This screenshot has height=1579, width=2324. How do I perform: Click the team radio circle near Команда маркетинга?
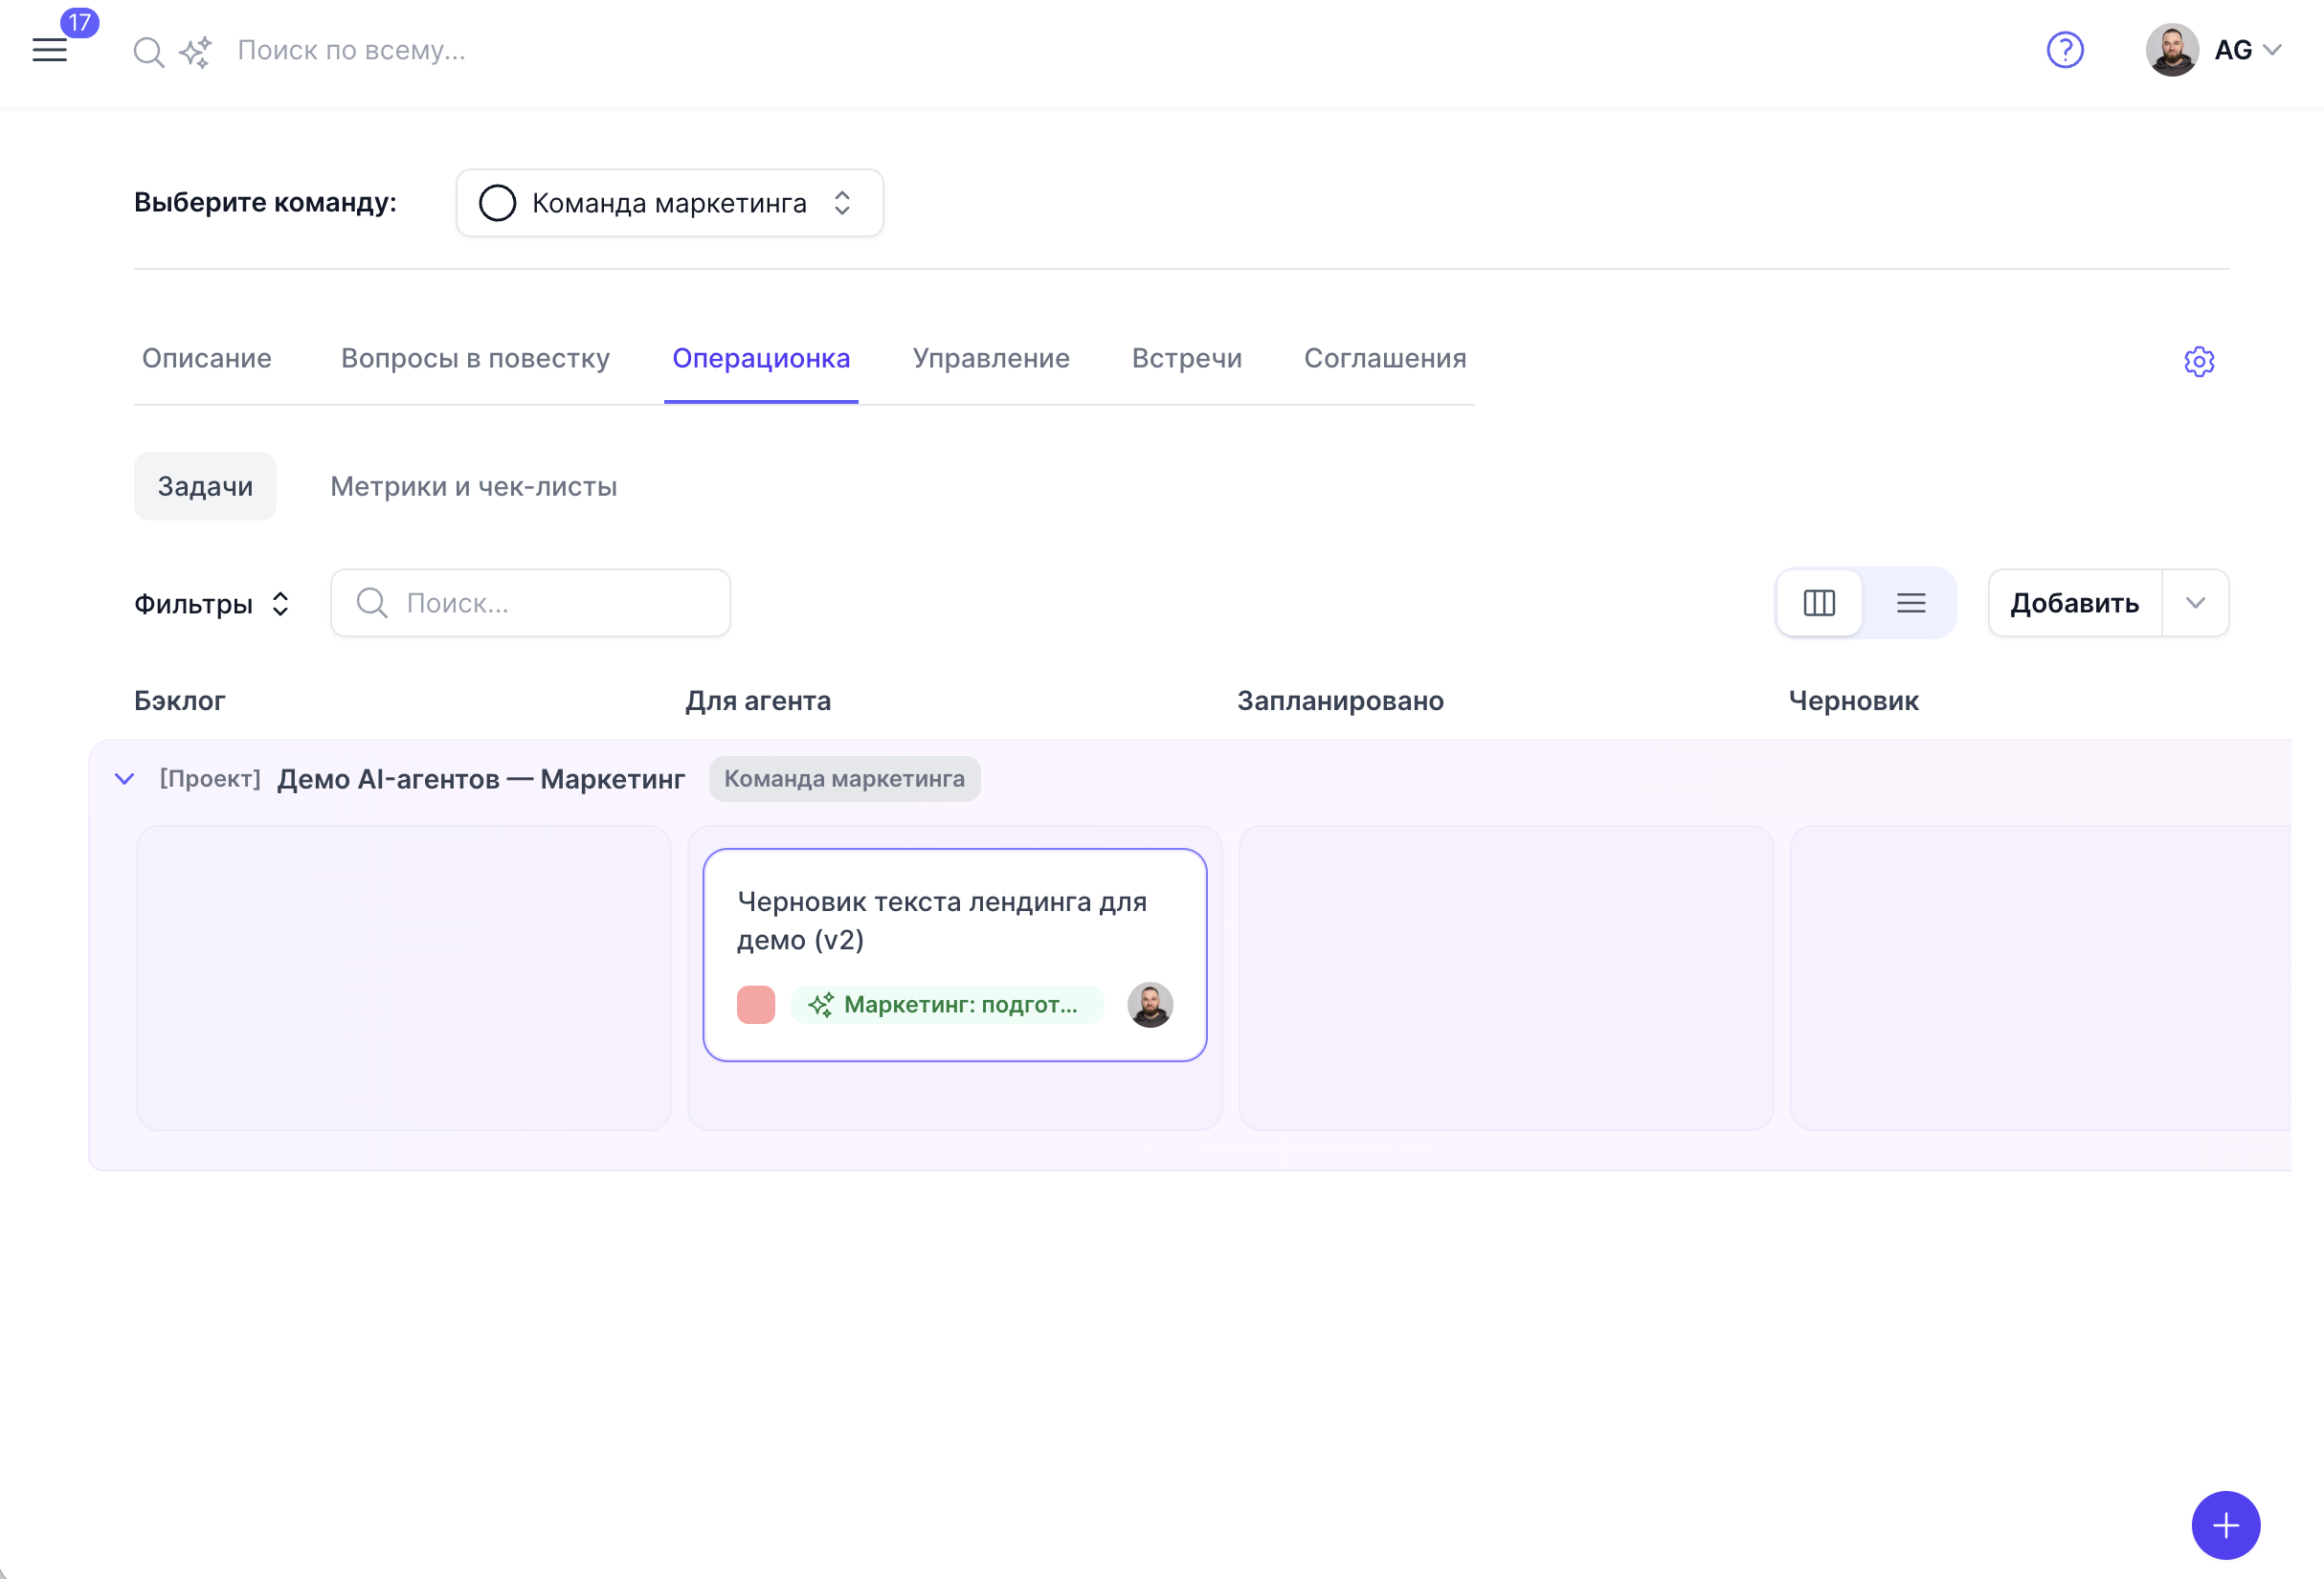[497, 202]
